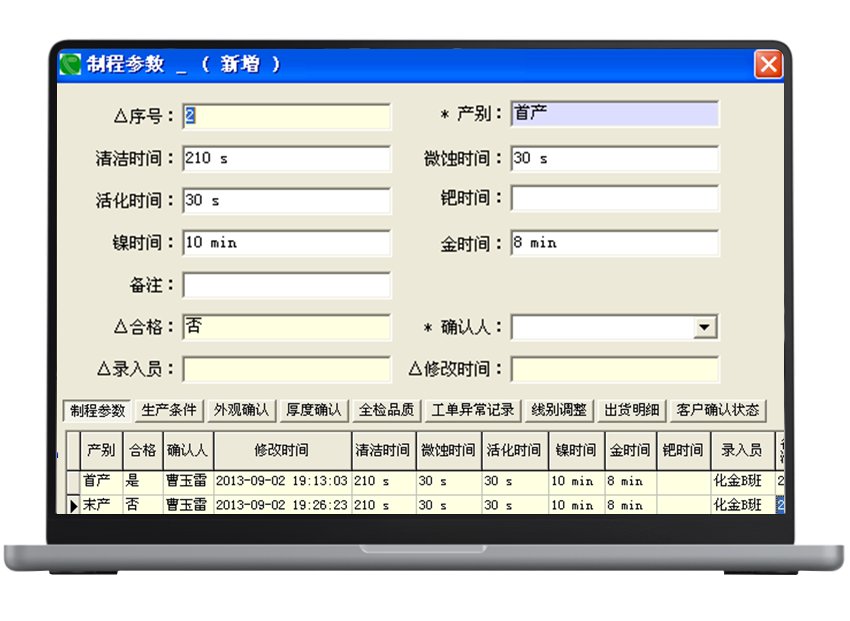Open the 外观确认 tab

click(241, 410)
